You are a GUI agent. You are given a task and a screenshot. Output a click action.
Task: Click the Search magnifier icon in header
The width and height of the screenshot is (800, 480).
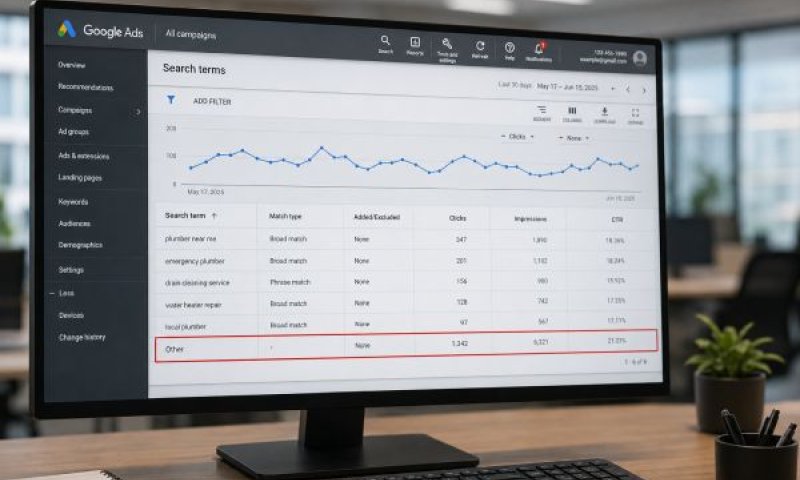coord(385,40)
